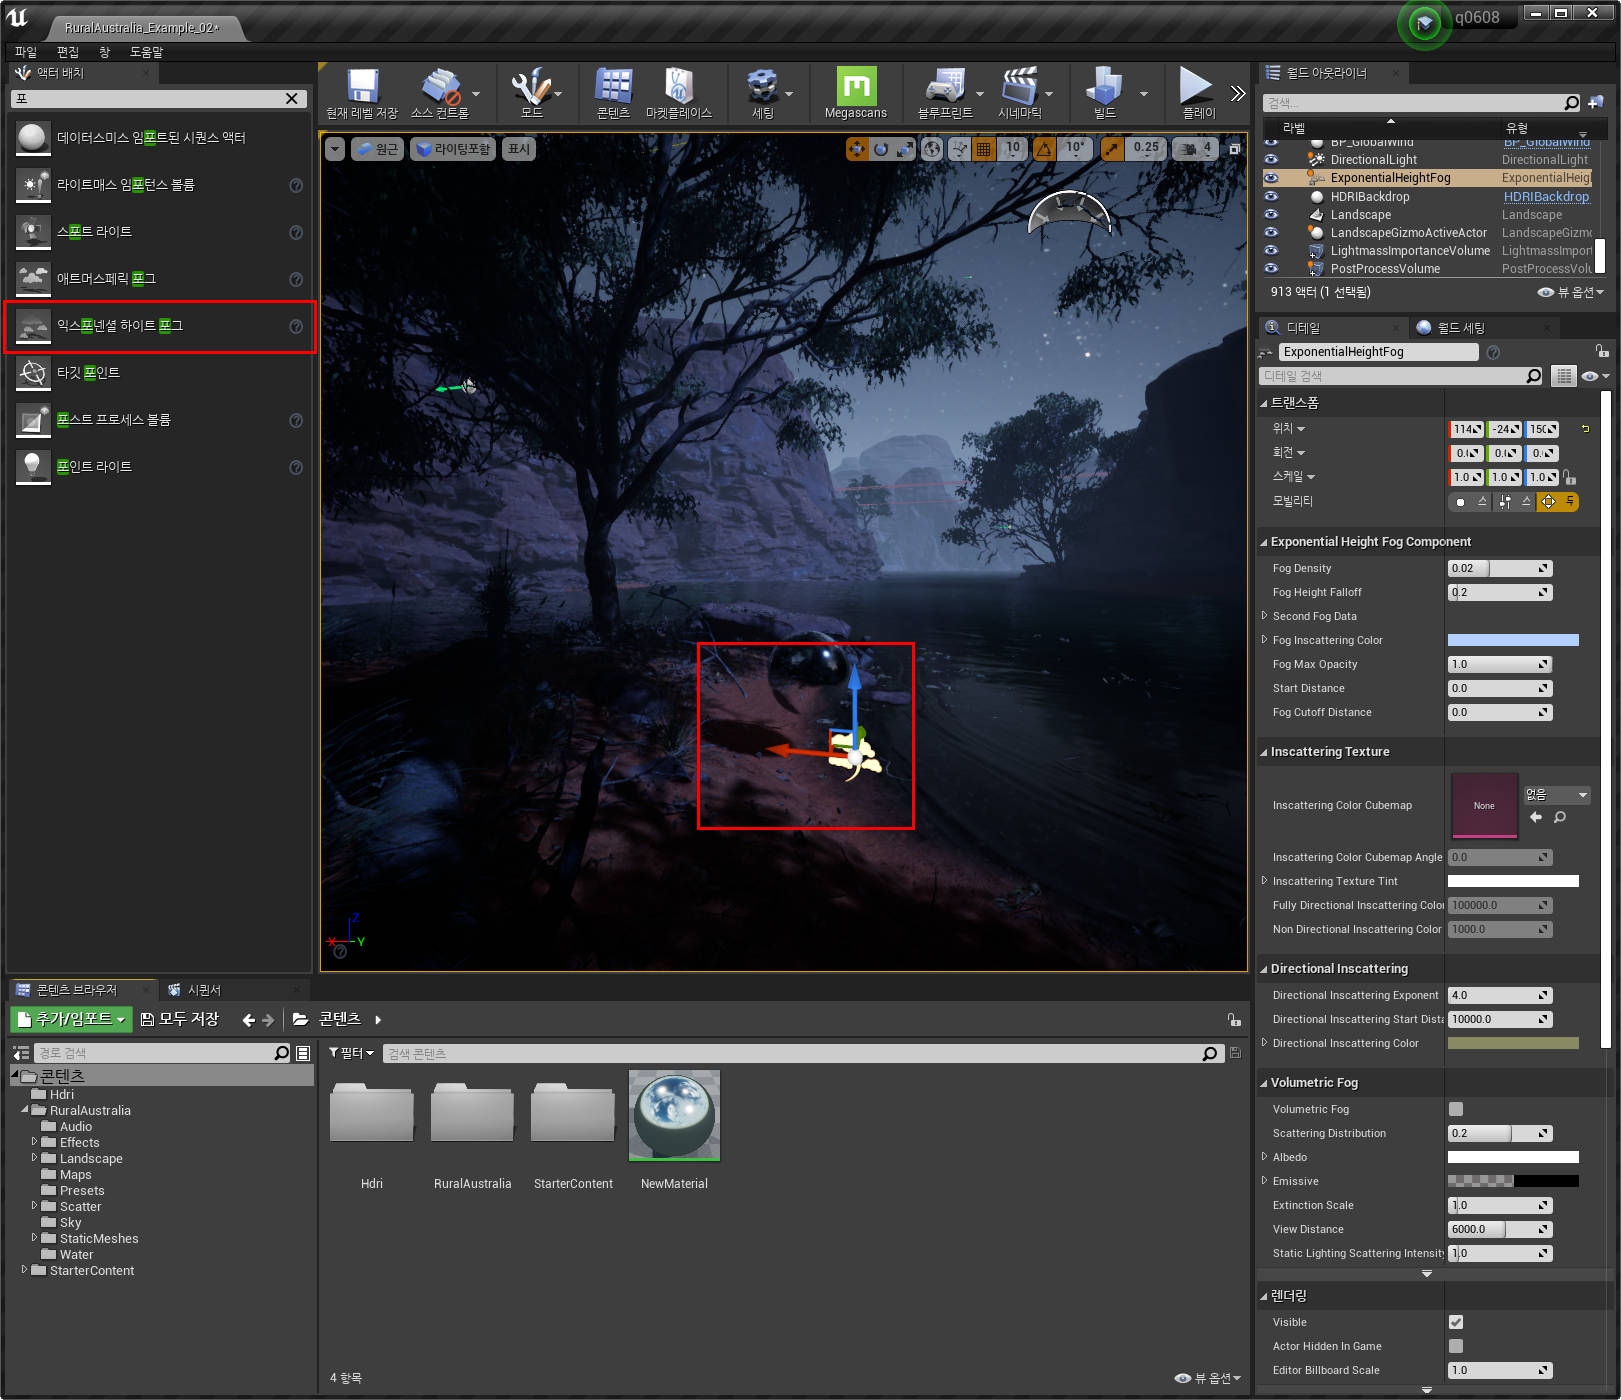Image resolution: width=1621 pixels, height=1400 pixels.
Task: Uncheck the Visible rendering checkbox
Action: click(x=1456, y=1322)
